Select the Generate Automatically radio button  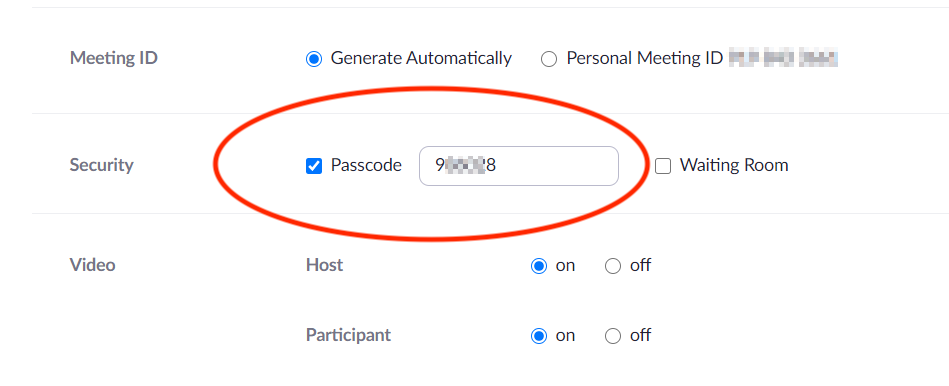314,59
